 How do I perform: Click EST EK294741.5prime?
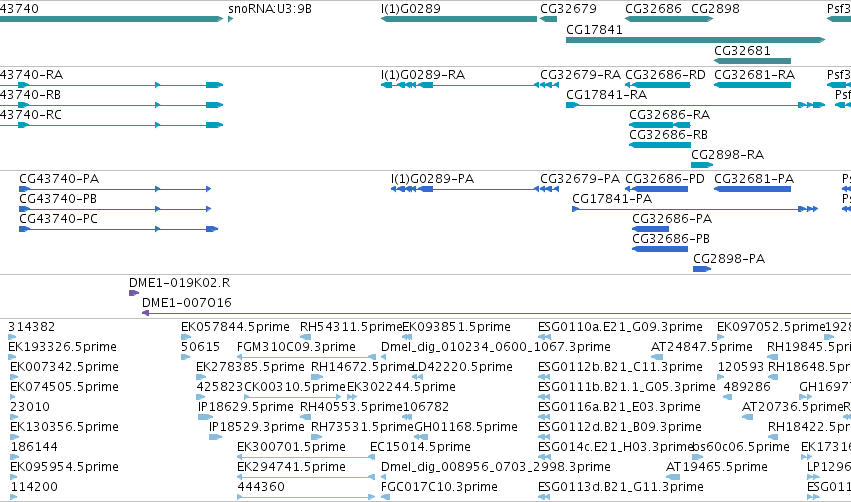(x=307, y=478)
